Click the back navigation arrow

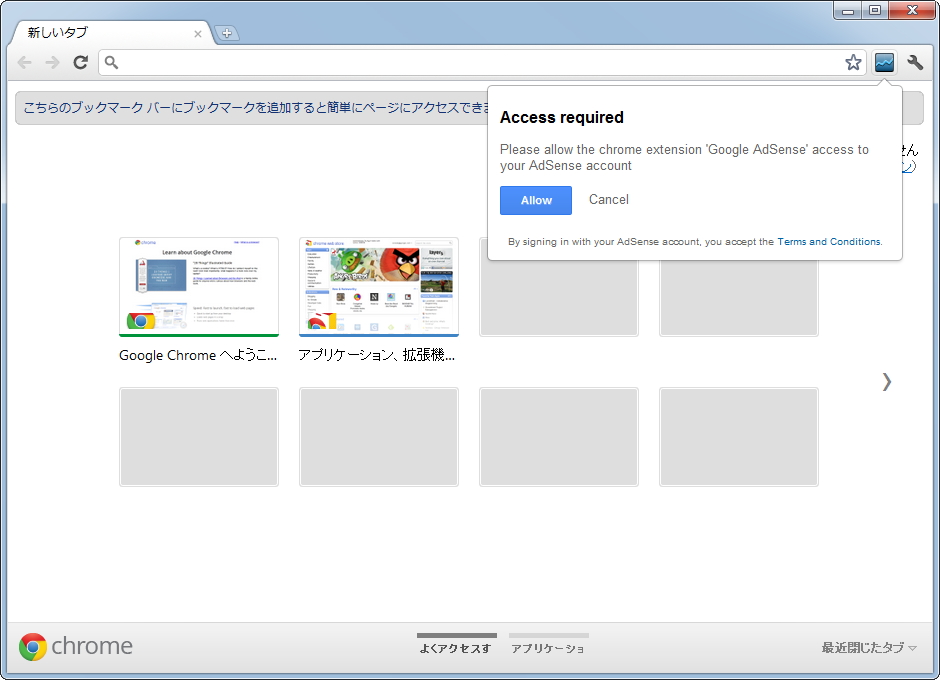[24, 62]
